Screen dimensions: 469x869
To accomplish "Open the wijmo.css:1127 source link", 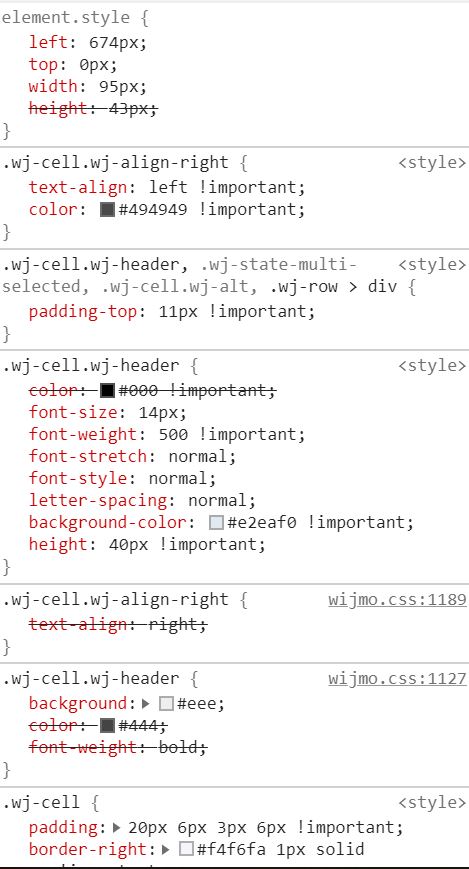I will pos(397,679).
